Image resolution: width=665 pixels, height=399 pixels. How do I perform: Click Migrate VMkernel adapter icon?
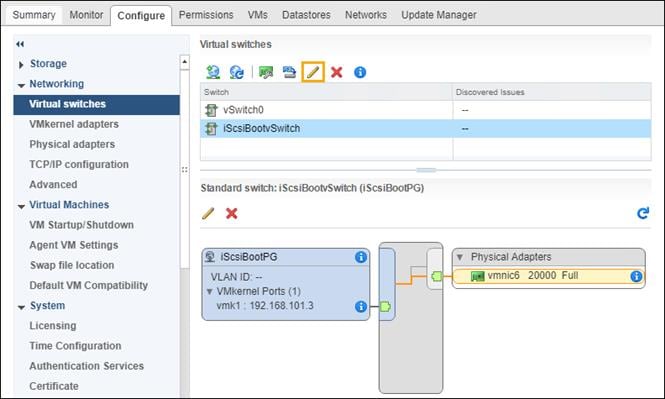pos(289,72)
